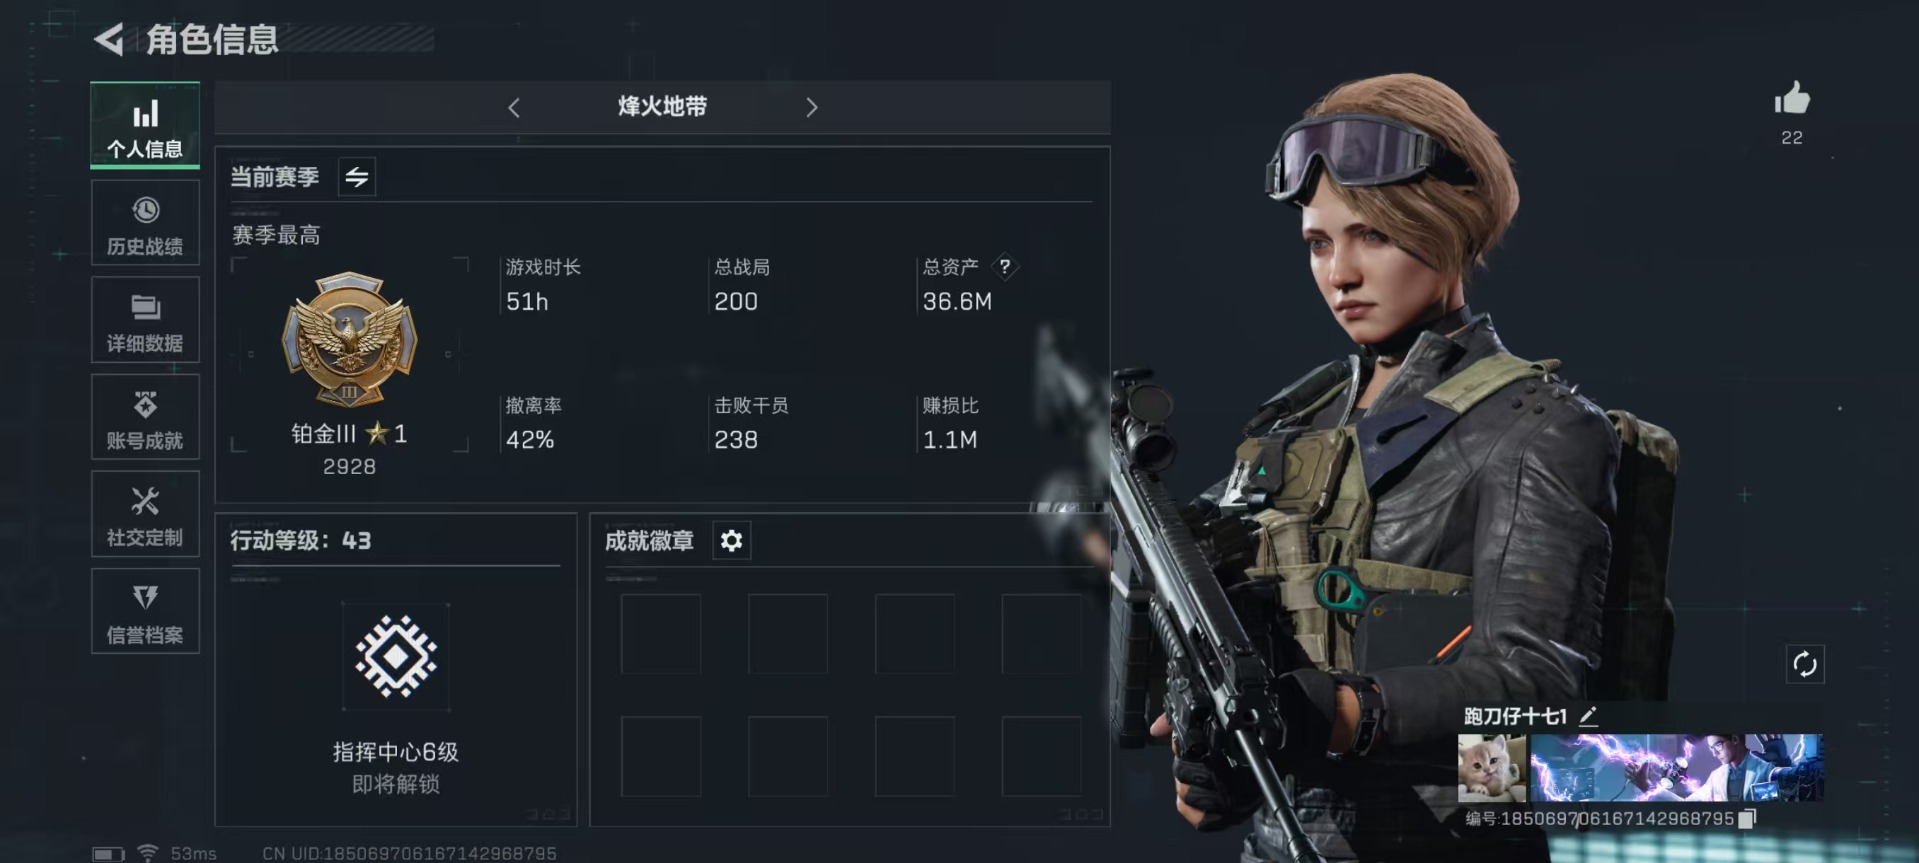
Task: Open the 信誉档案 reputation record
Action: point(145,611)
